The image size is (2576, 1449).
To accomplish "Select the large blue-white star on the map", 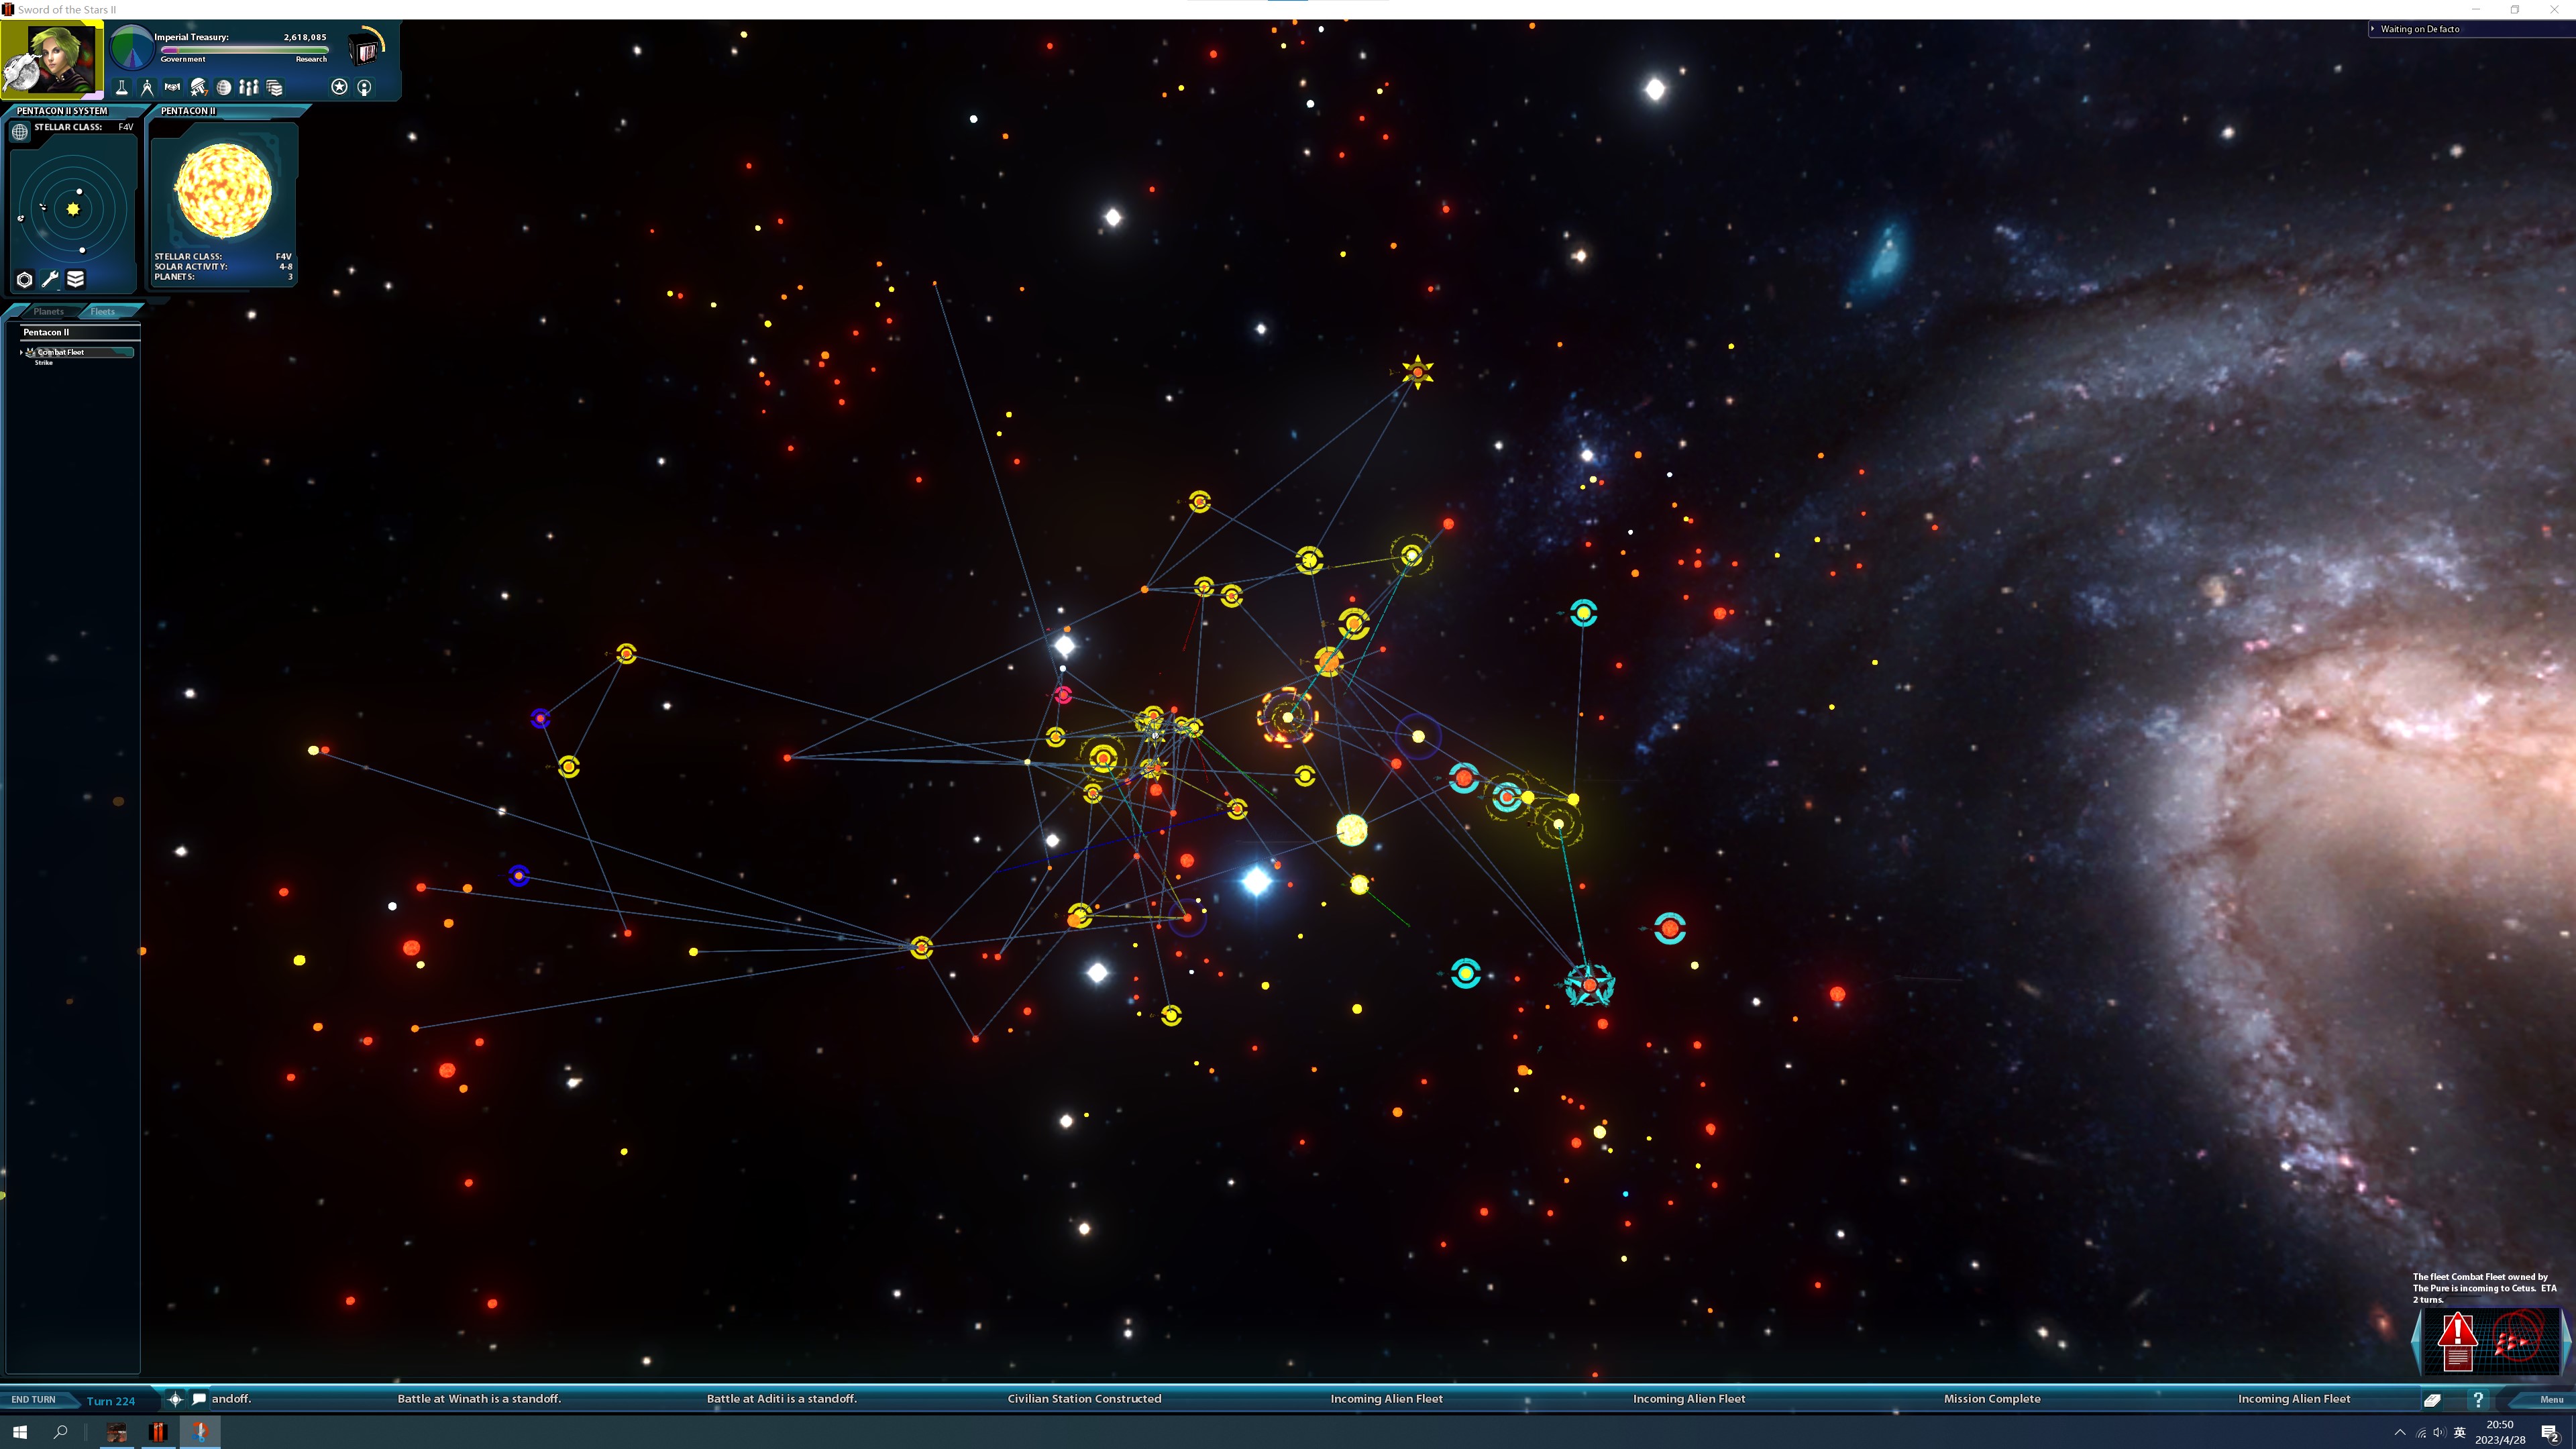I will [x=1256, y=881].
